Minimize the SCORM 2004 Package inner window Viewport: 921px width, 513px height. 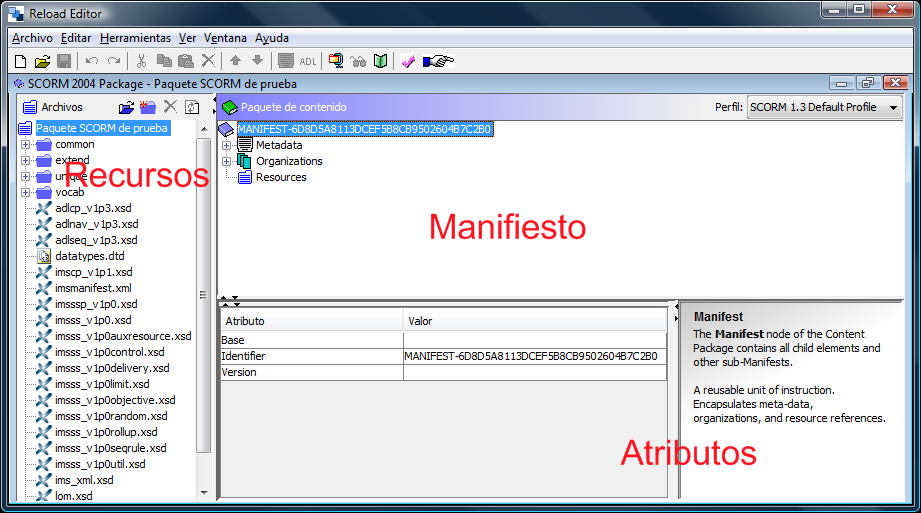click(x=841, y=83)
